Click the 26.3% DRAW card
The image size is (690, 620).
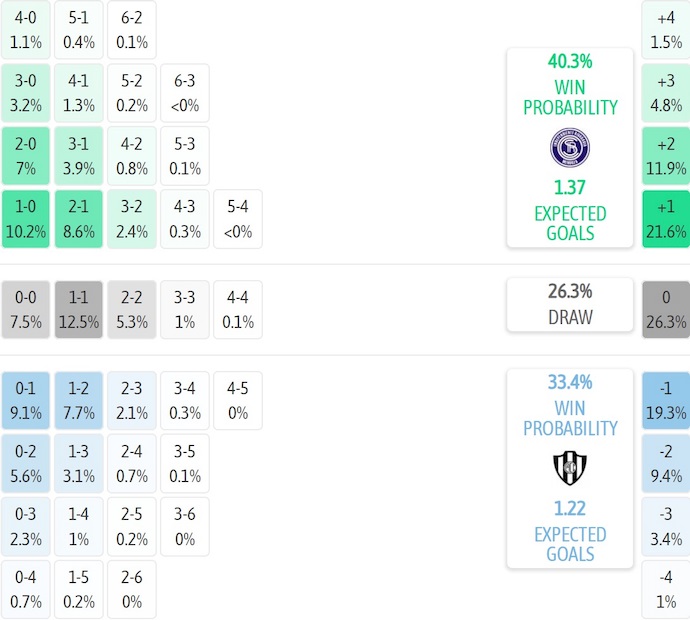569,304
